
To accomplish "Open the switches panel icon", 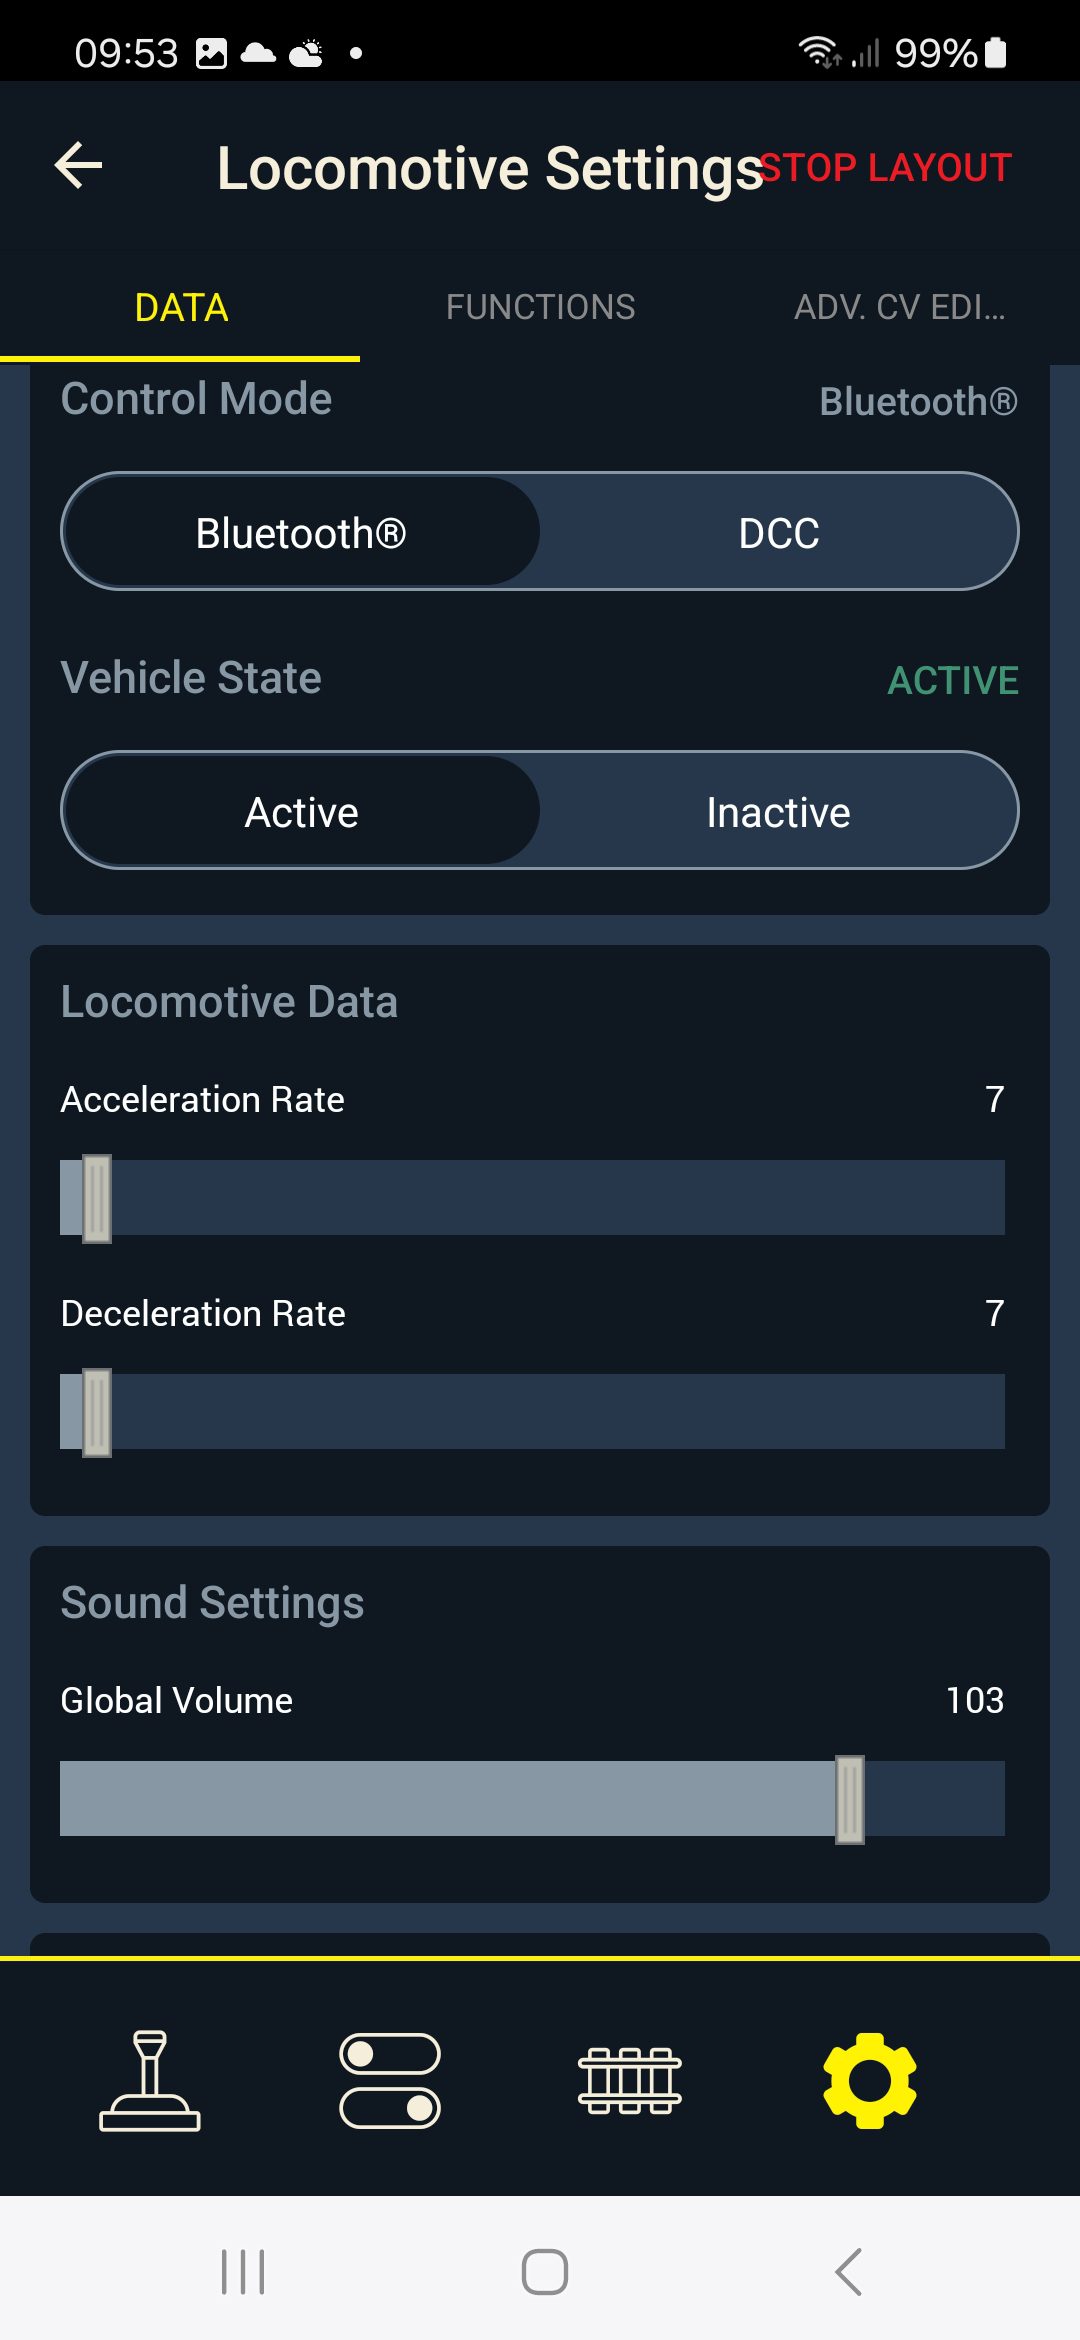I will (x=390, y=2080).
